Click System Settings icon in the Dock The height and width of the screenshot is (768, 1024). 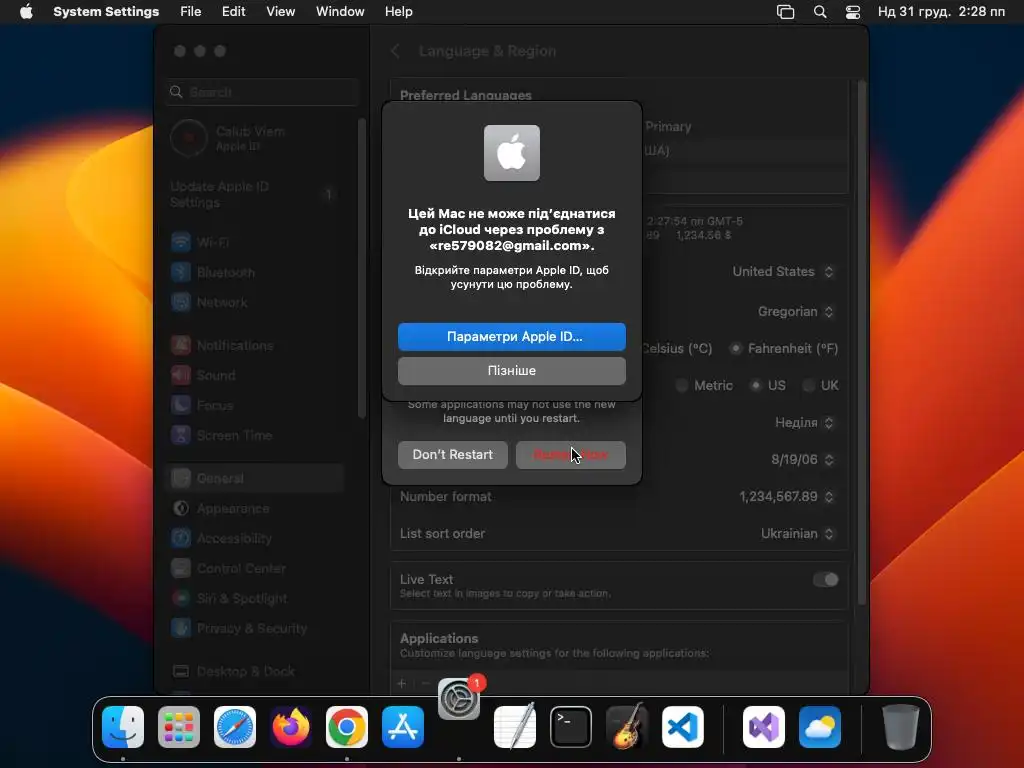458,699
